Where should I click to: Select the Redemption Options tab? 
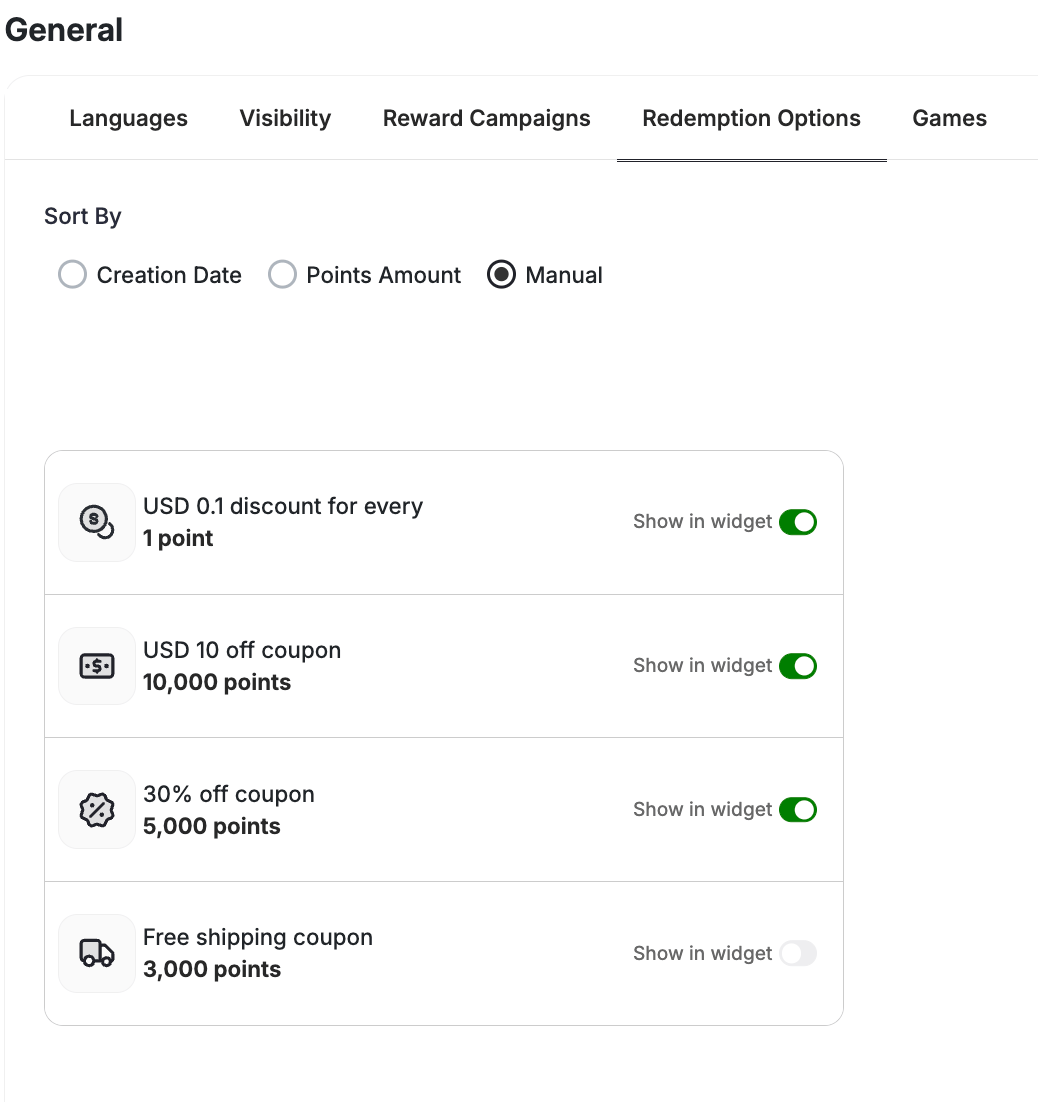751,118
